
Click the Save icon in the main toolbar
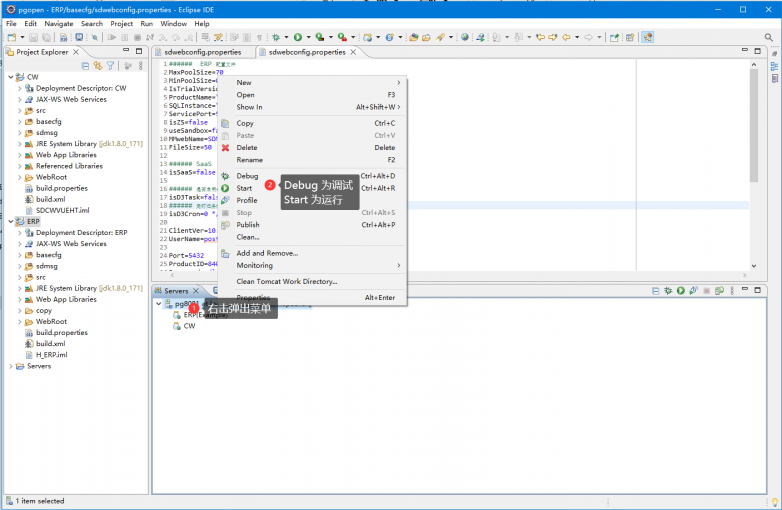(x=35, y=37)
